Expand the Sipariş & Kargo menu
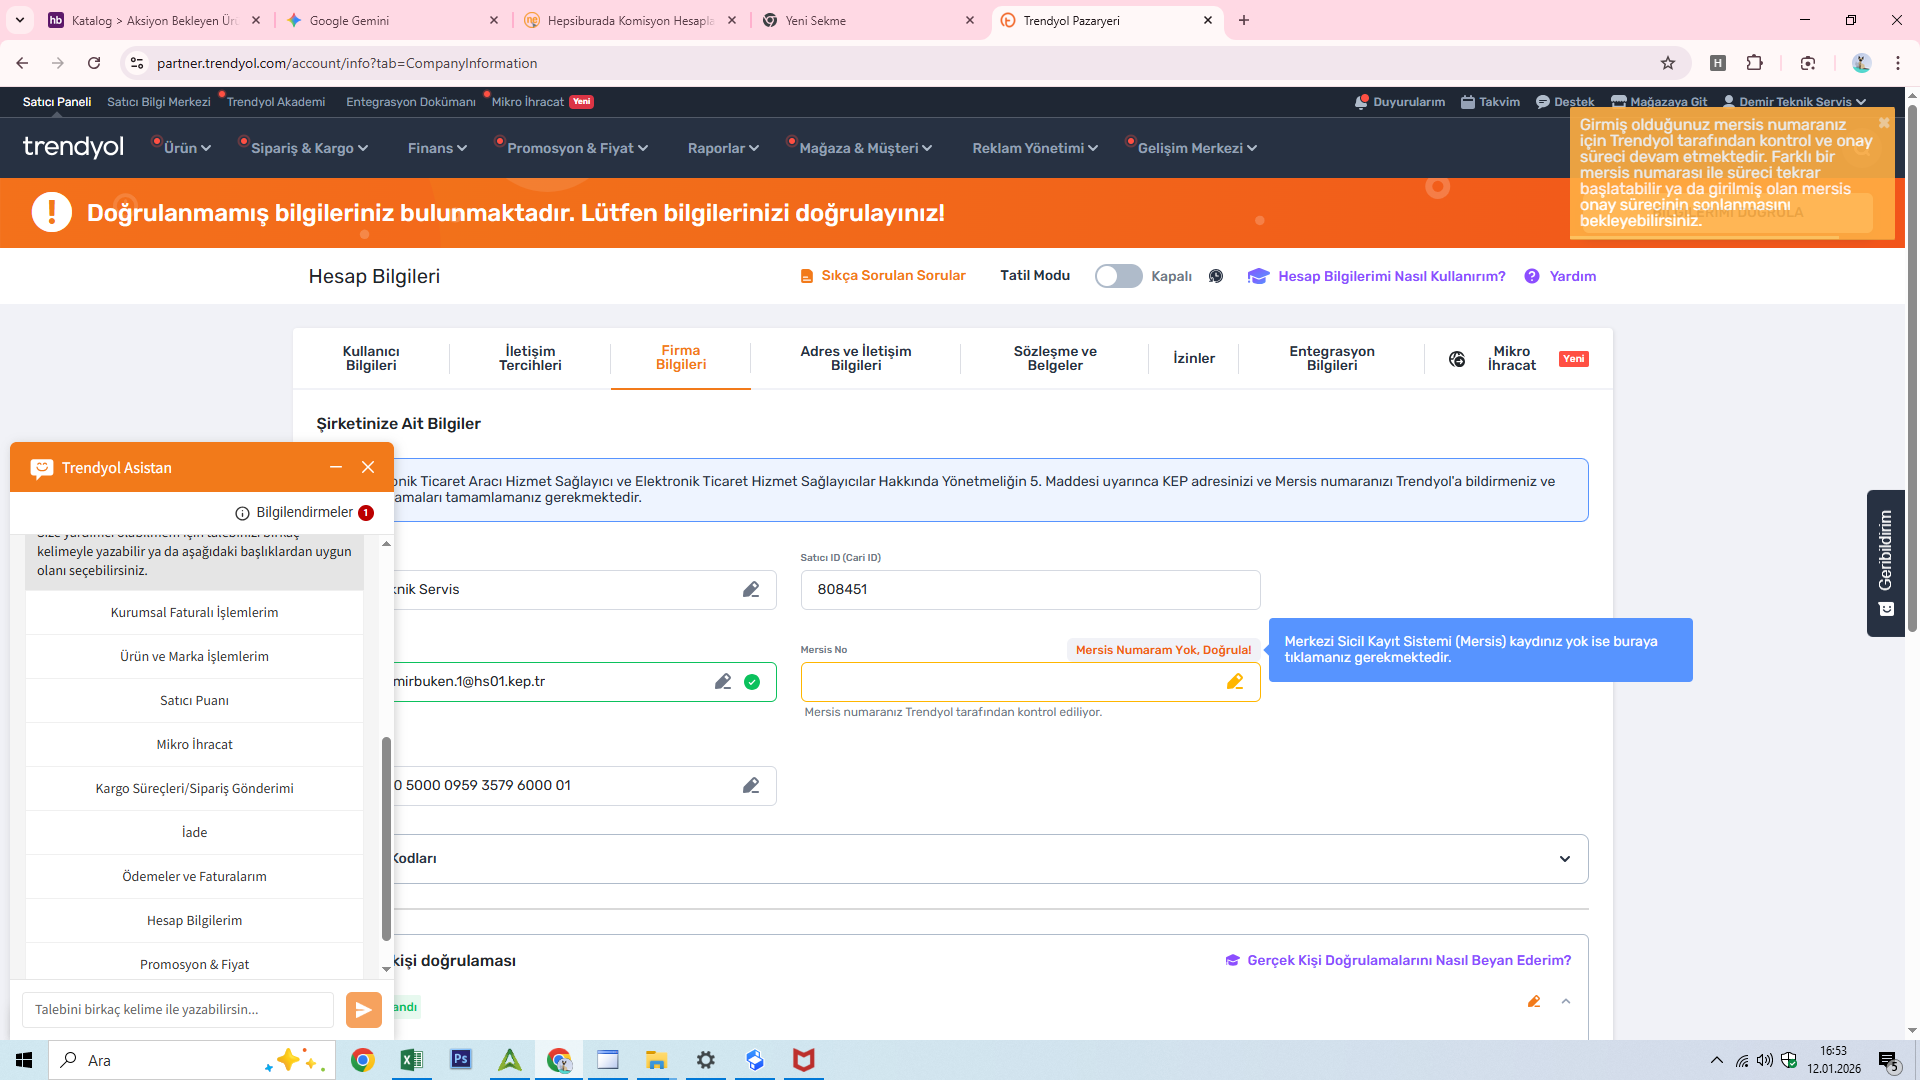The image size is (1920, 1080). point(309,148)
